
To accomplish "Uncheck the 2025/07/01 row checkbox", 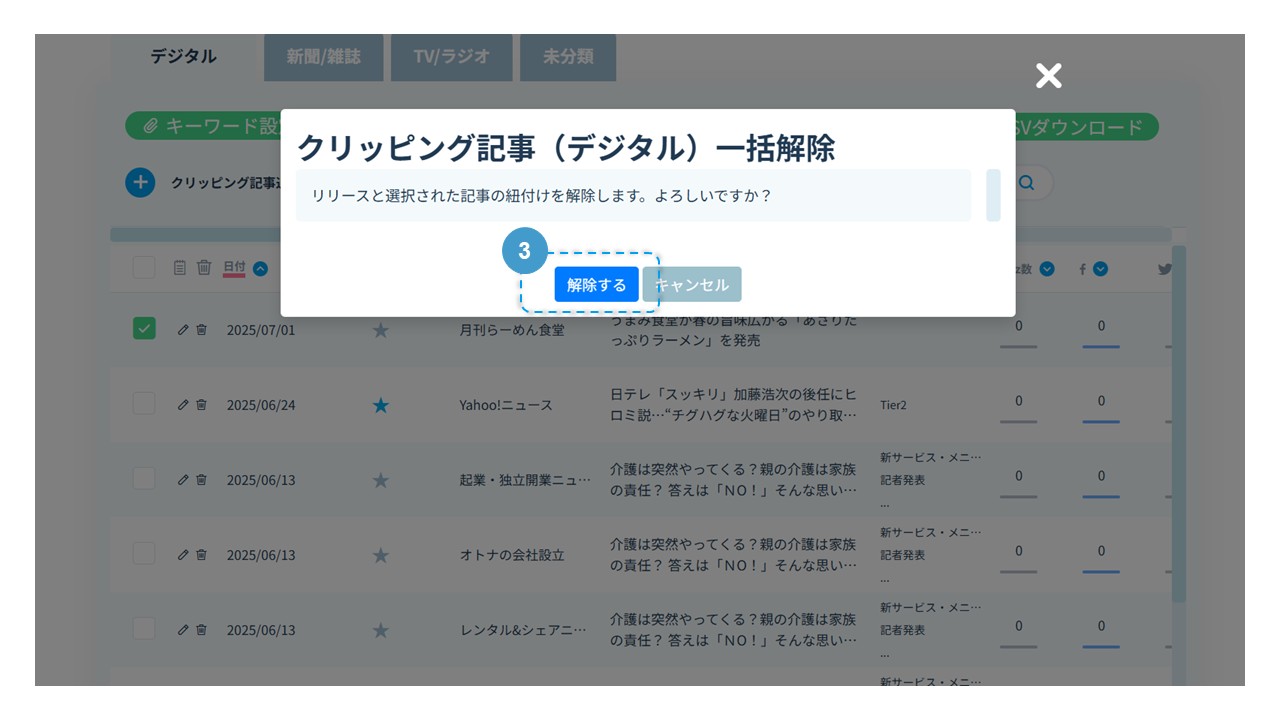I will [144, 328].
